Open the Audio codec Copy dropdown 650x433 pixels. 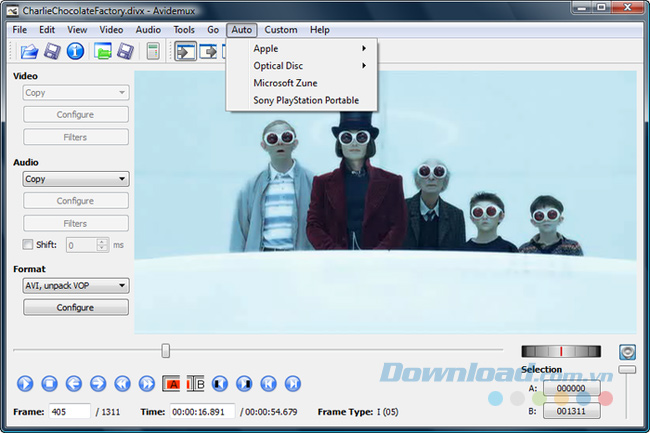click(76, 179)
